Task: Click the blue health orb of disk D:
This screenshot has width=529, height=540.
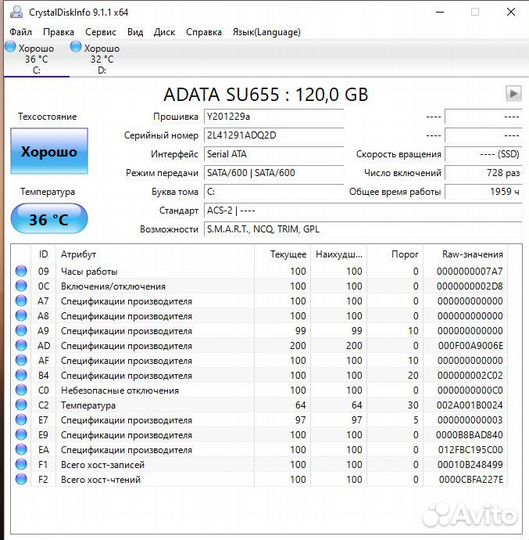Action: point(75,46)
